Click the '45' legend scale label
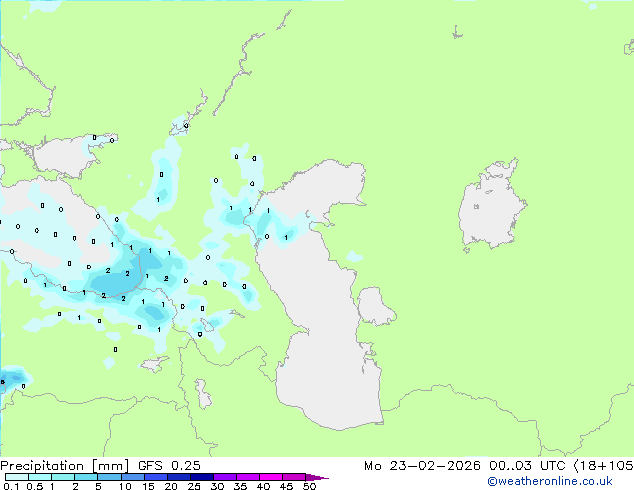Screen dimensions: 634x490 pos(286,486)
